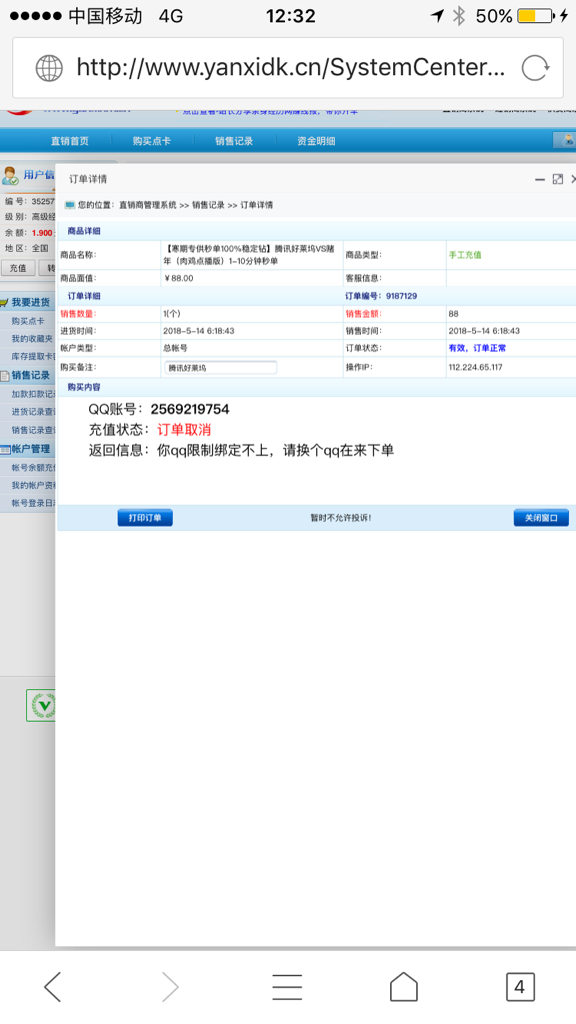Click the ¥88.00 face value text

(178, 278)
